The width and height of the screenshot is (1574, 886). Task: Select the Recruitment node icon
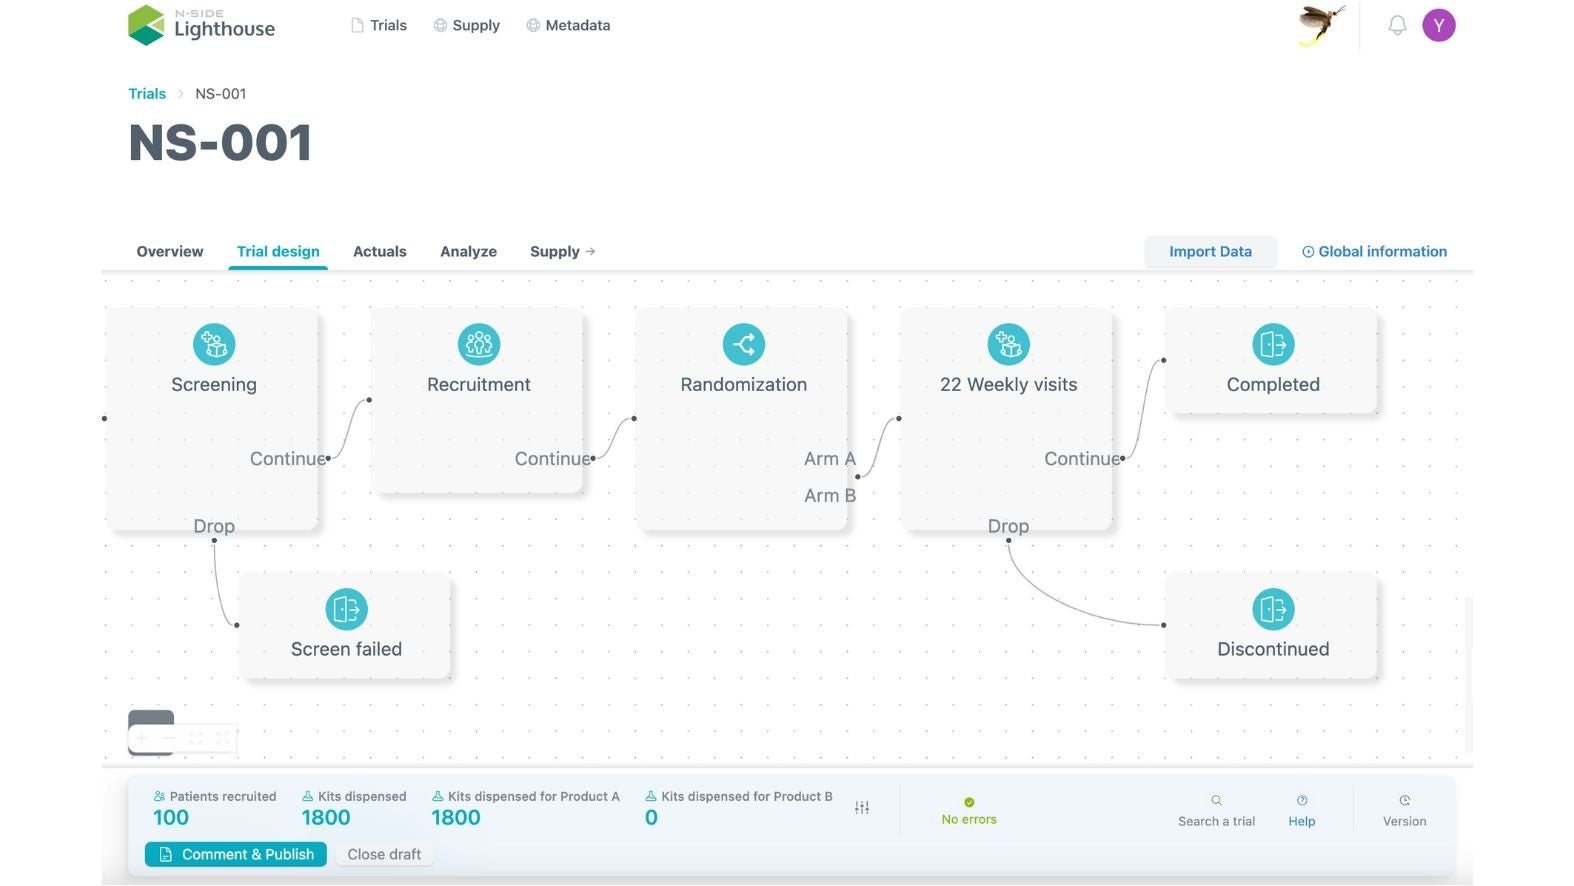[479, 344]
